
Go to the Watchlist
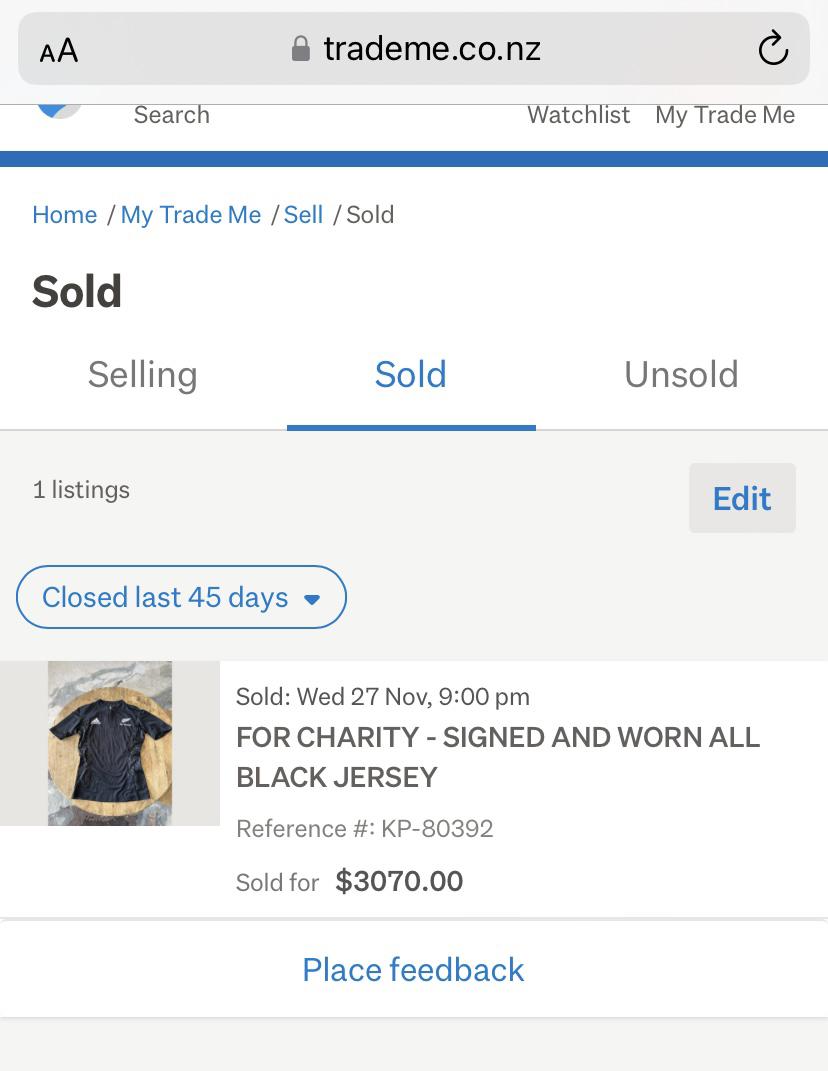[x=579, y=115]
